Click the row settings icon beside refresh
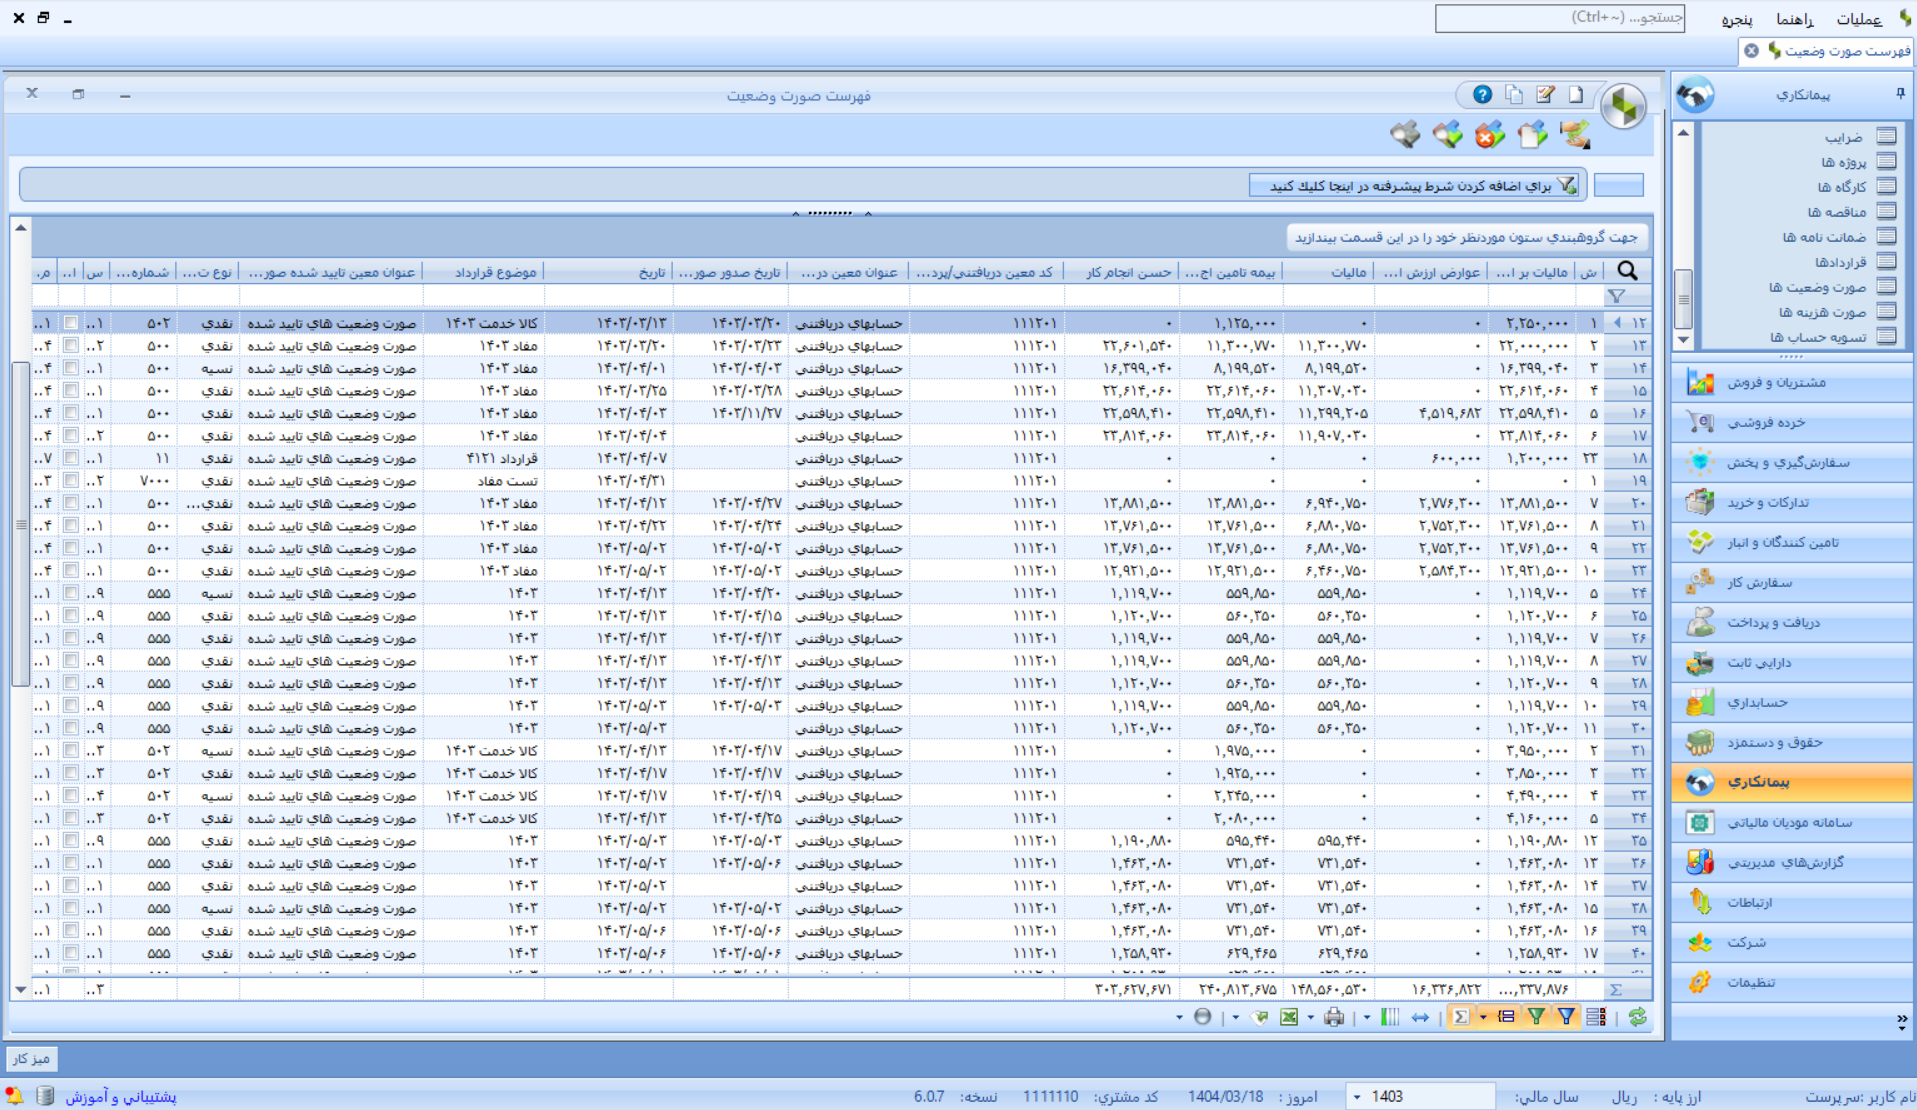 1596,1017
